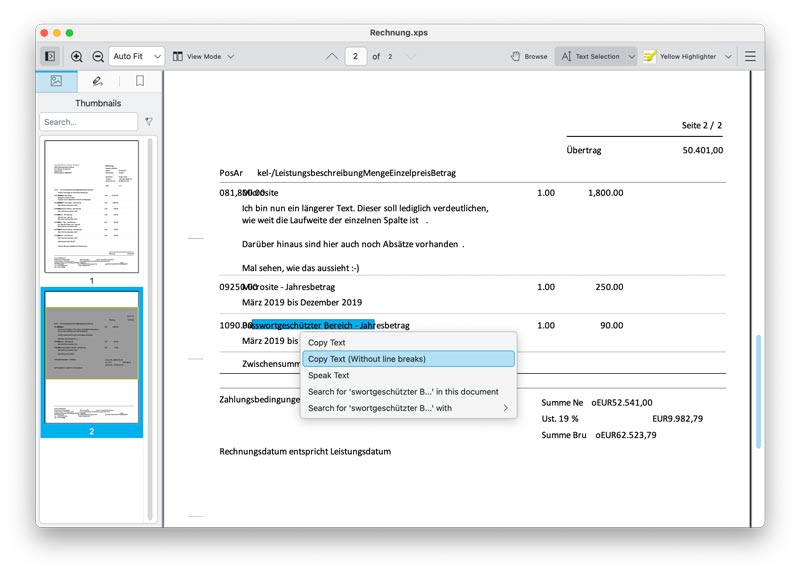The image size is (800, 574).
Task: Select the Yellow Highlighter tool
Action: 680,56
